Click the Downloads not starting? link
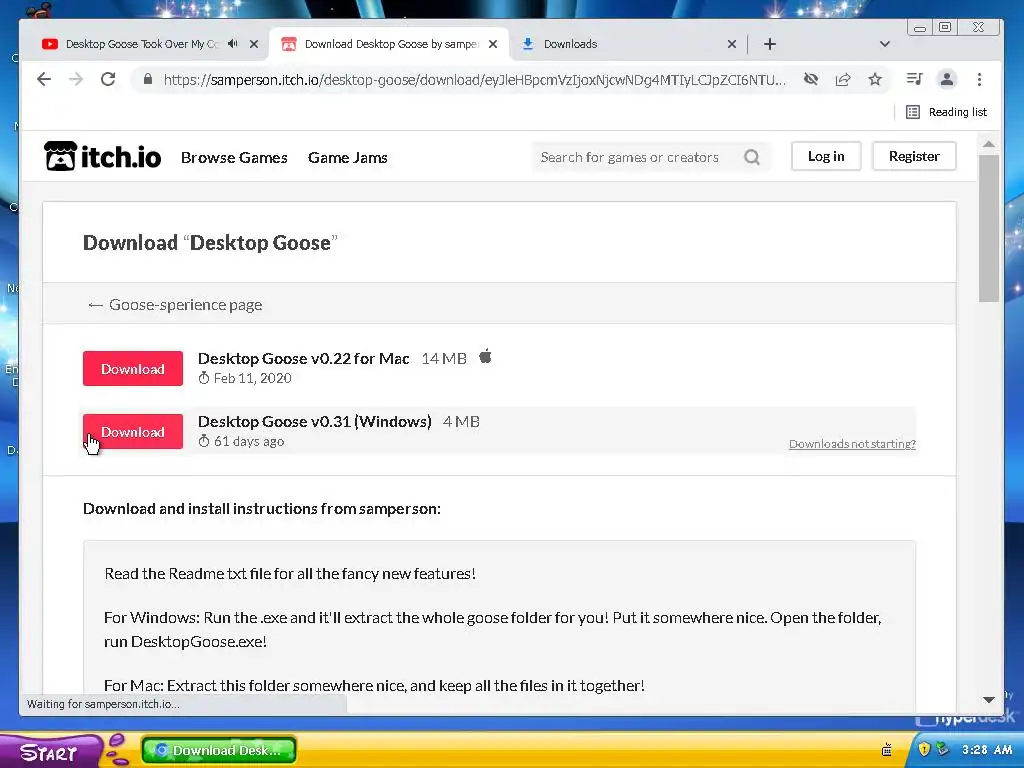1024x768 pixels. 852,444
